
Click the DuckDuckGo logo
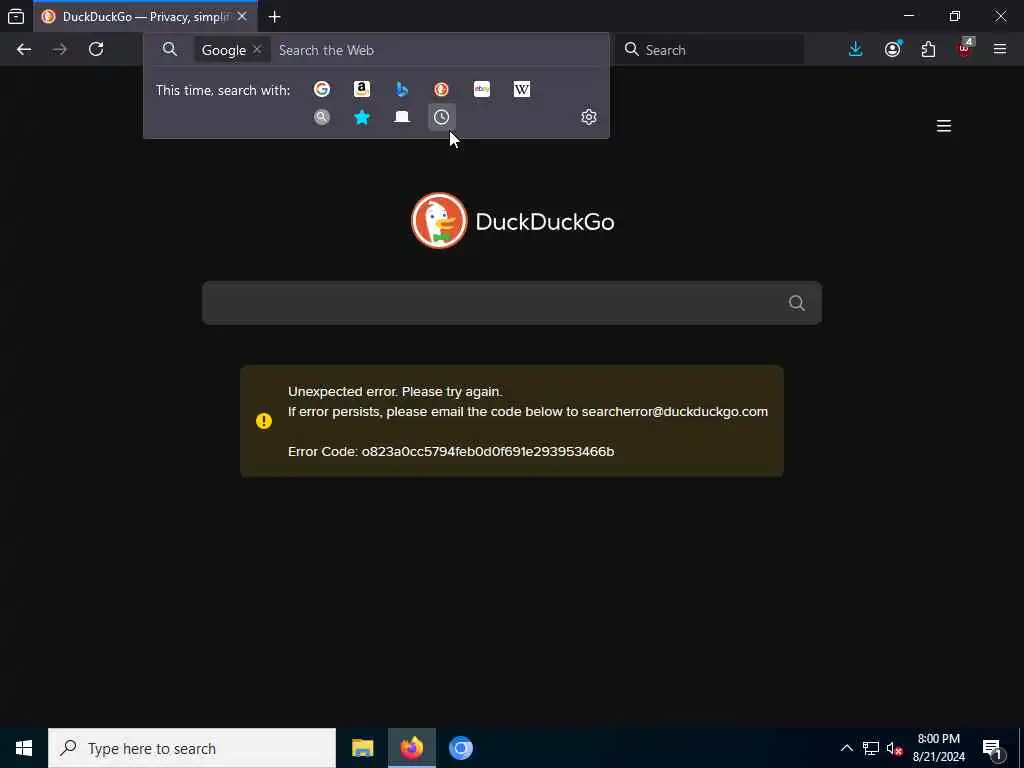point(512,221)
